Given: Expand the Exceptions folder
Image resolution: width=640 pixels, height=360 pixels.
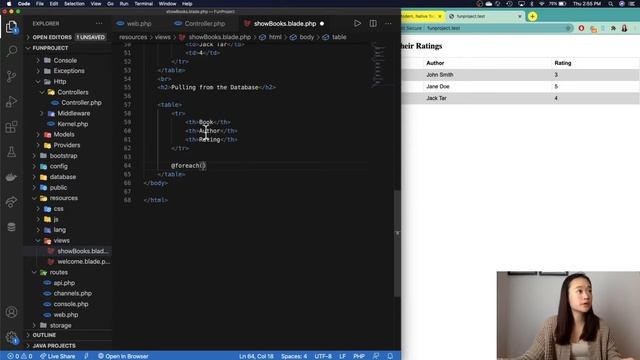Looking at the screenshot, I should coord(69,71).
